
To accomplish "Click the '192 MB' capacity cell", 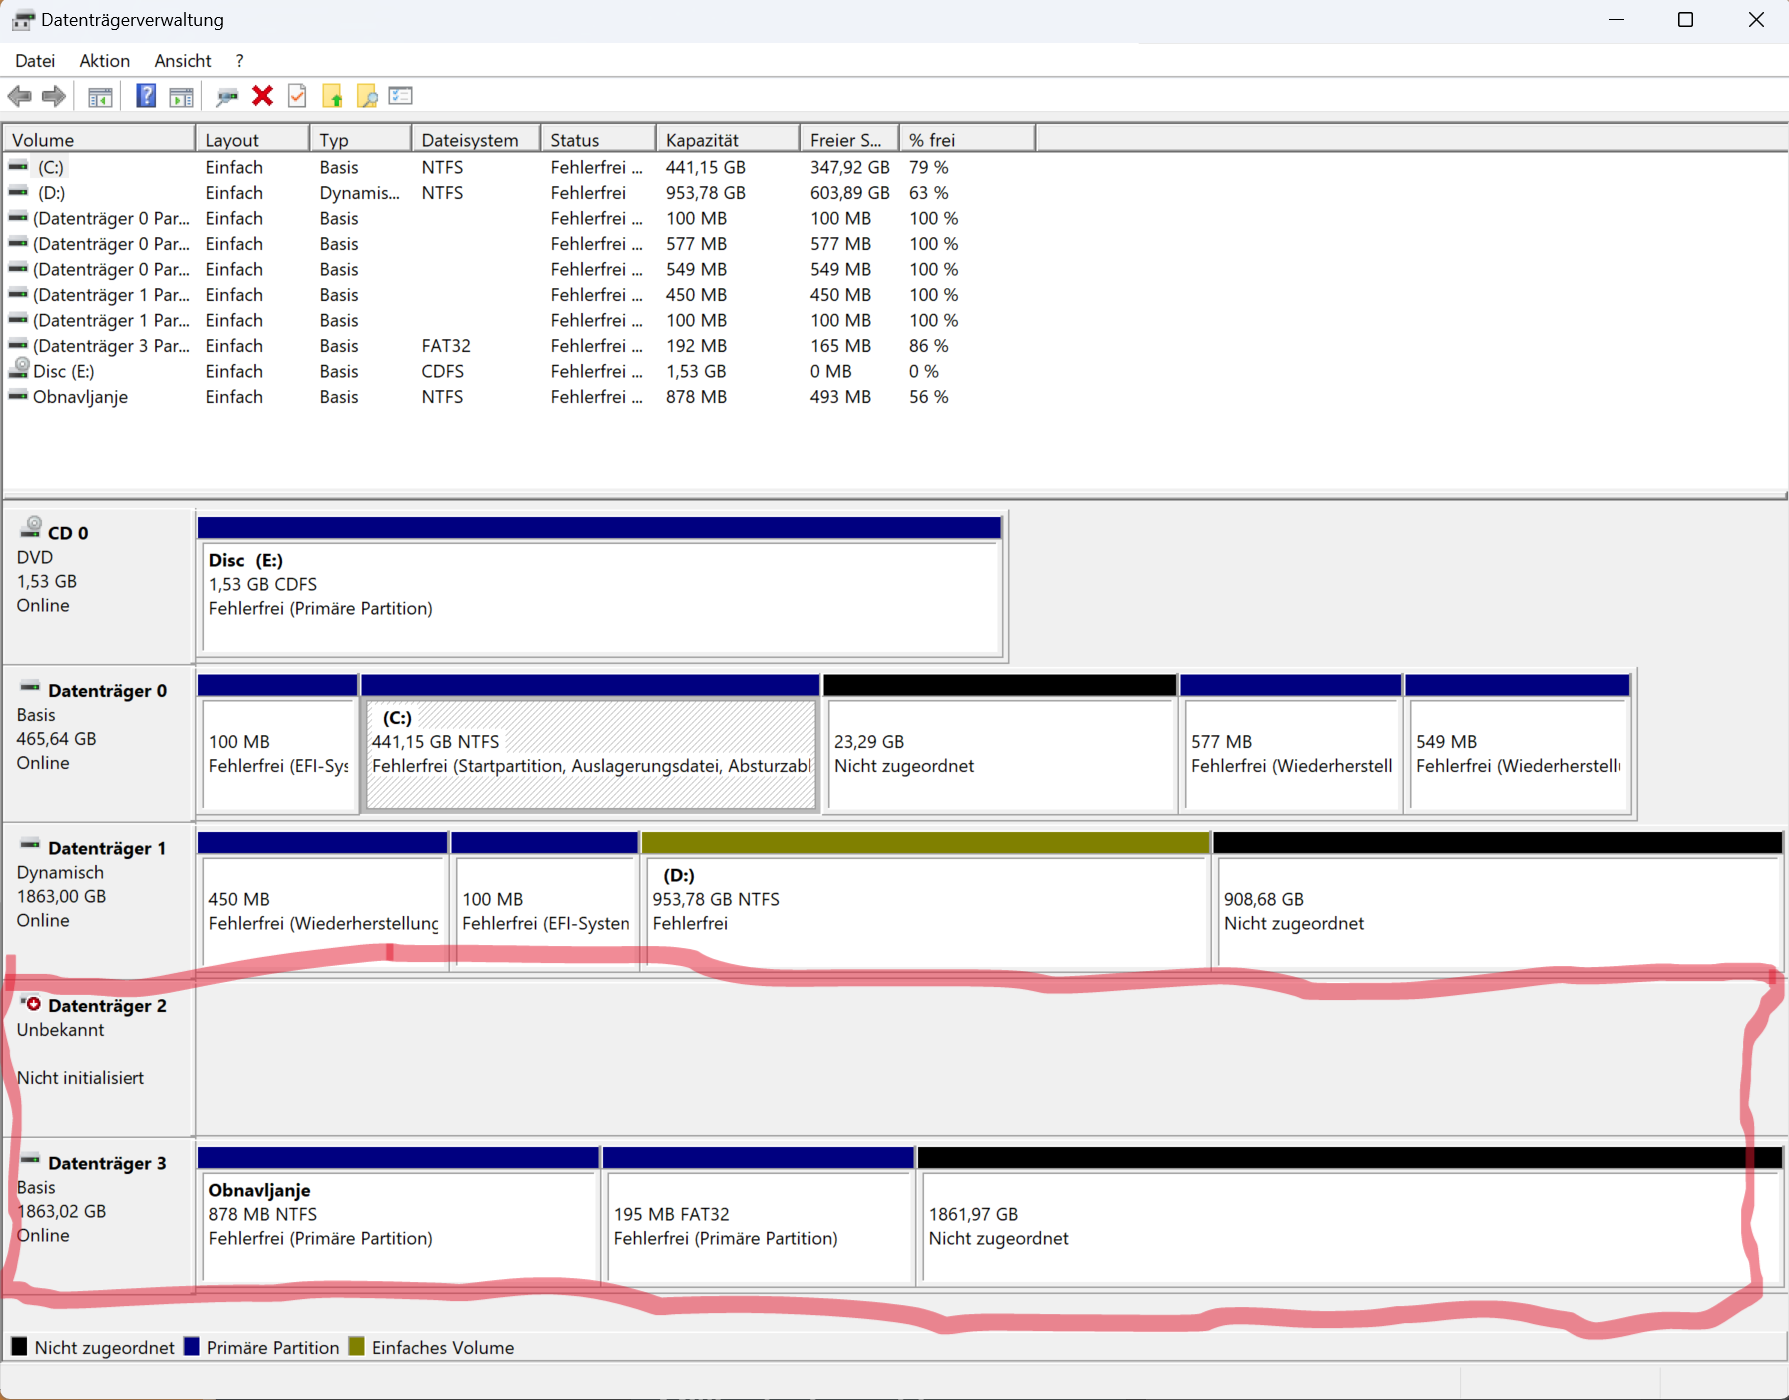I will [x=696, y=346].
